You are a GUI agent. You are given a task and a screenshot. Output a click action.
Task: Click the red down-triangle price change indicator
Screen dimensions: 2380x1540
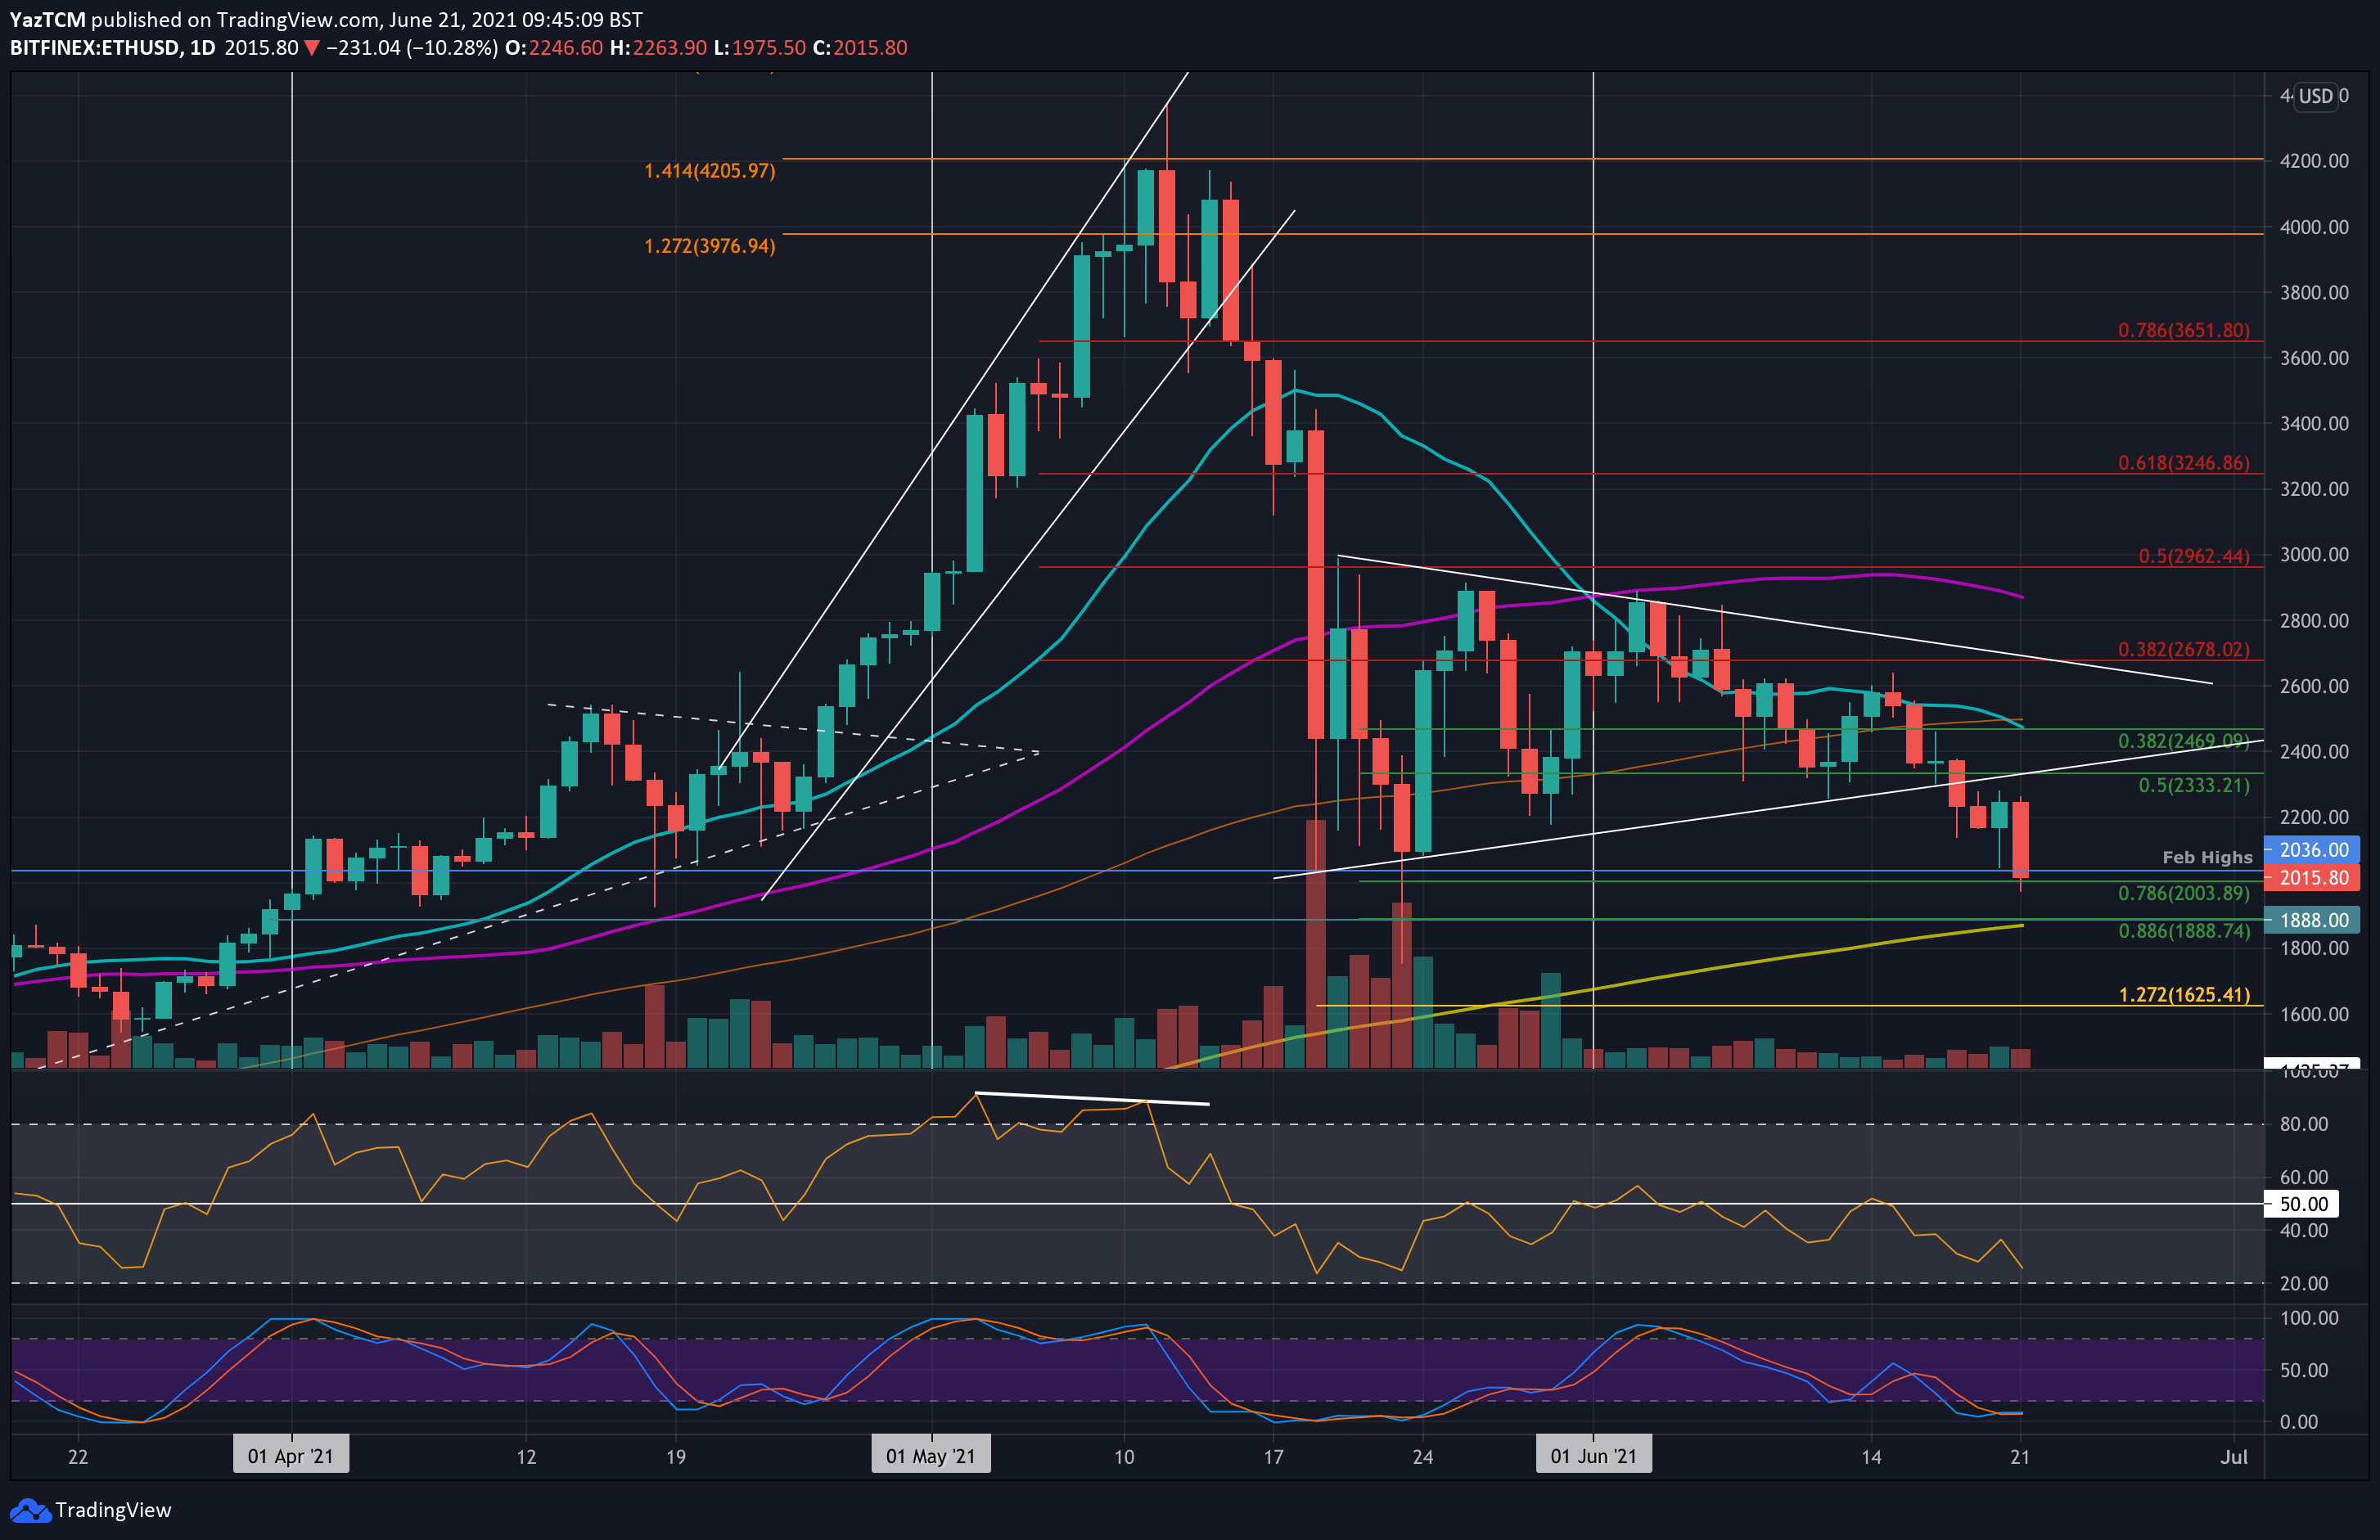coord(312,48)
